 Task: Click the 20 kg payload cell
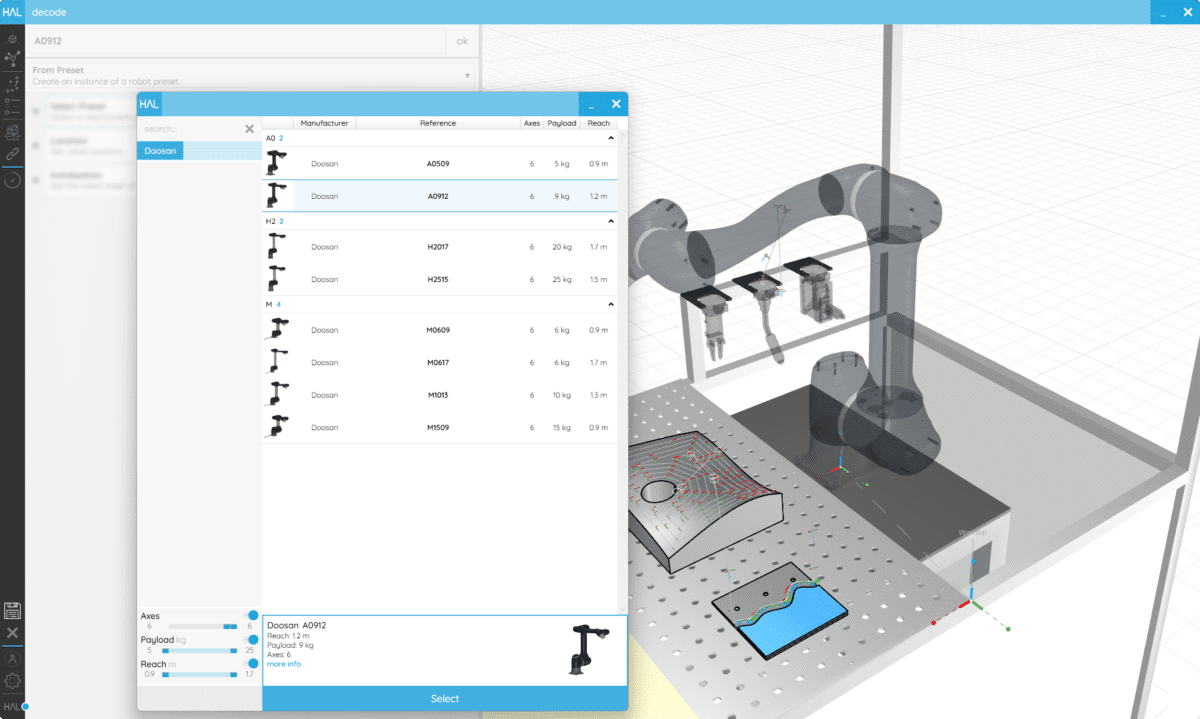coord(562,246)
